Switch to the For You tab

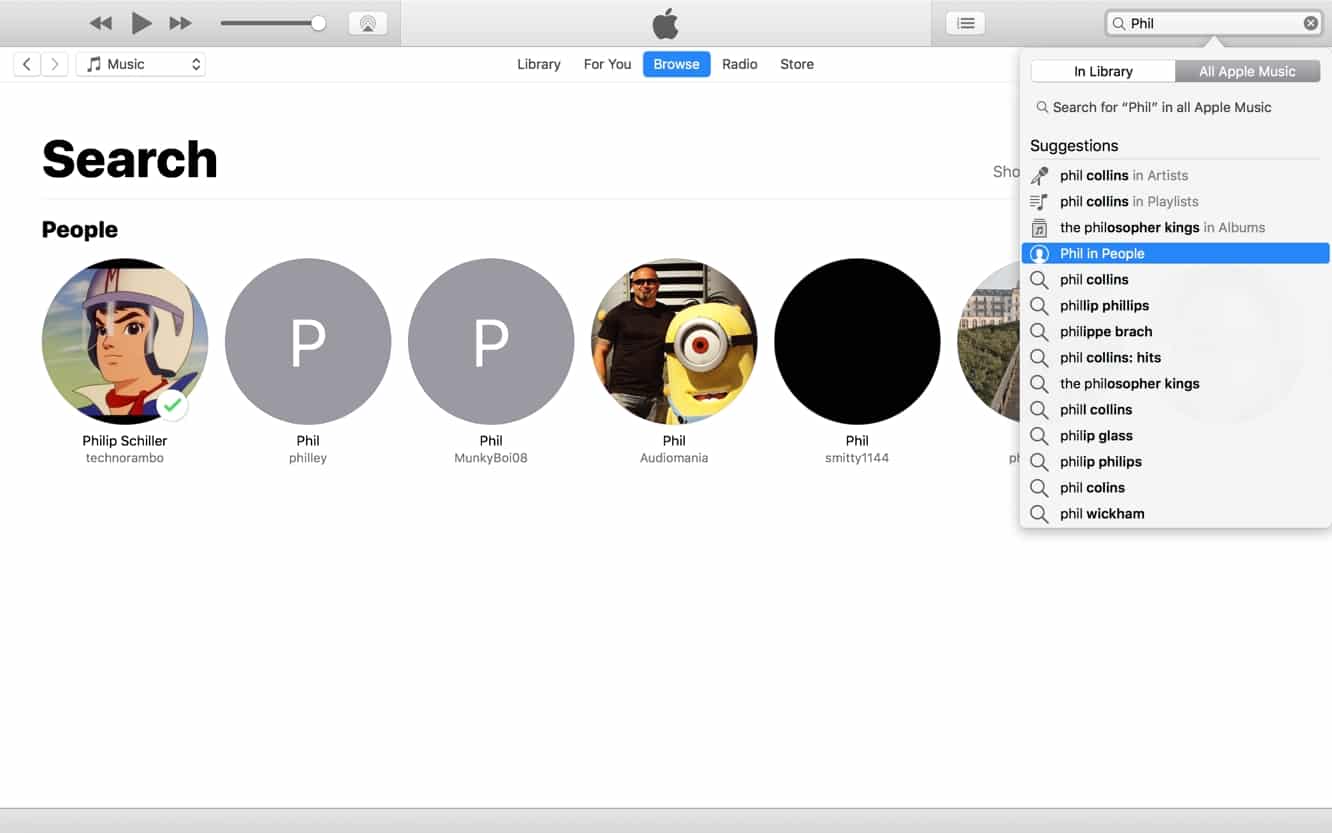[x=607, y=64]
